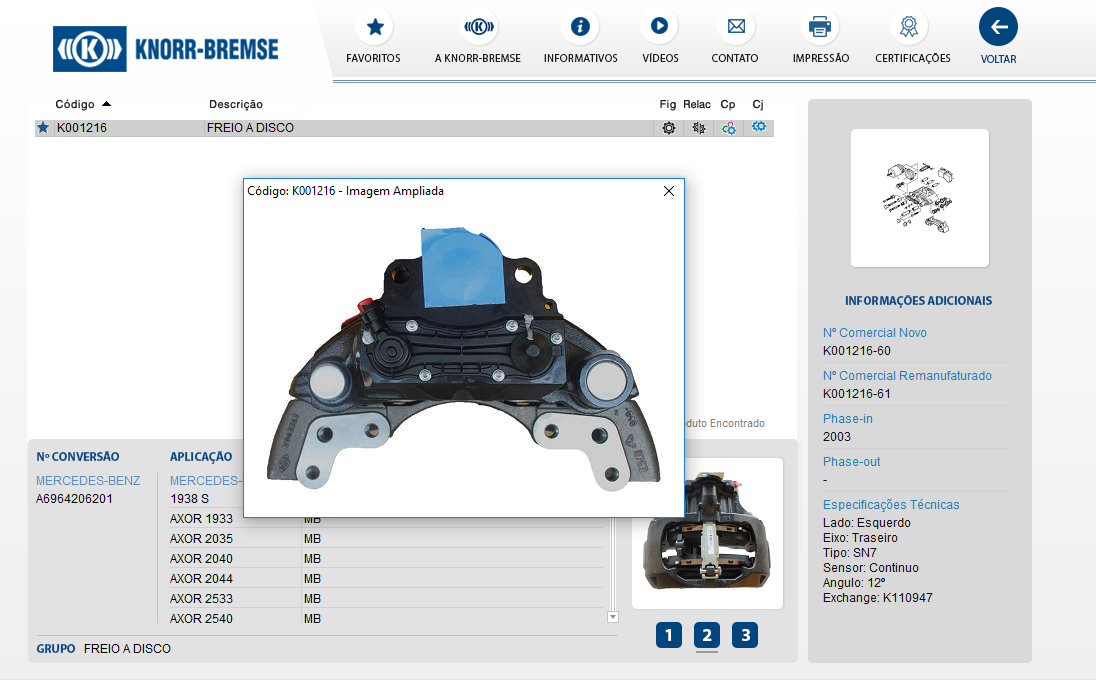Click the Cp icon in K001216 row
Viewport: 1096px width, 680px height.
tap(729, 128)
